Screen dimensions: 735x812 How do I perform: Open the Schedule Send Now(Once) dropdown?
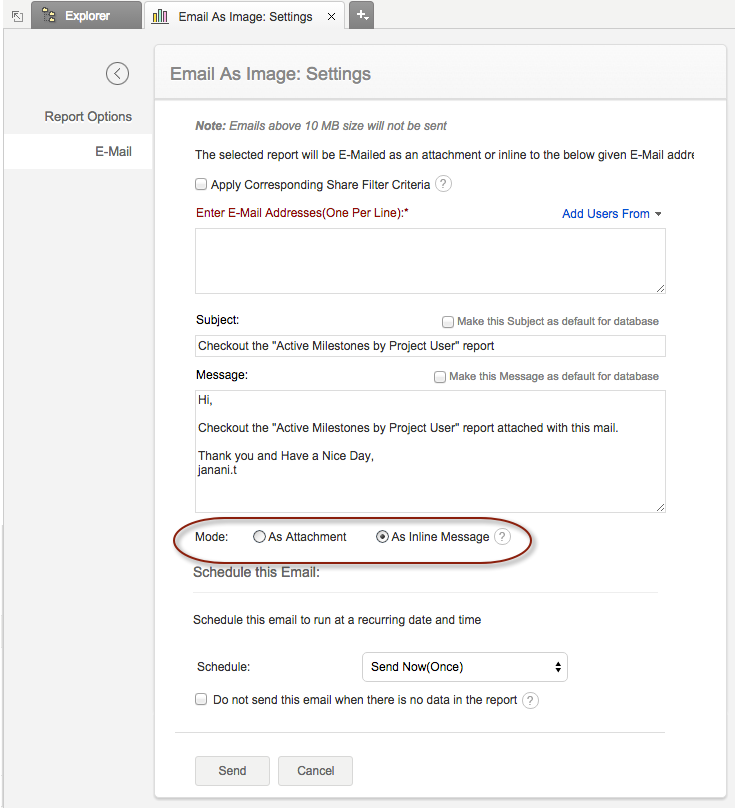point(464,667)
